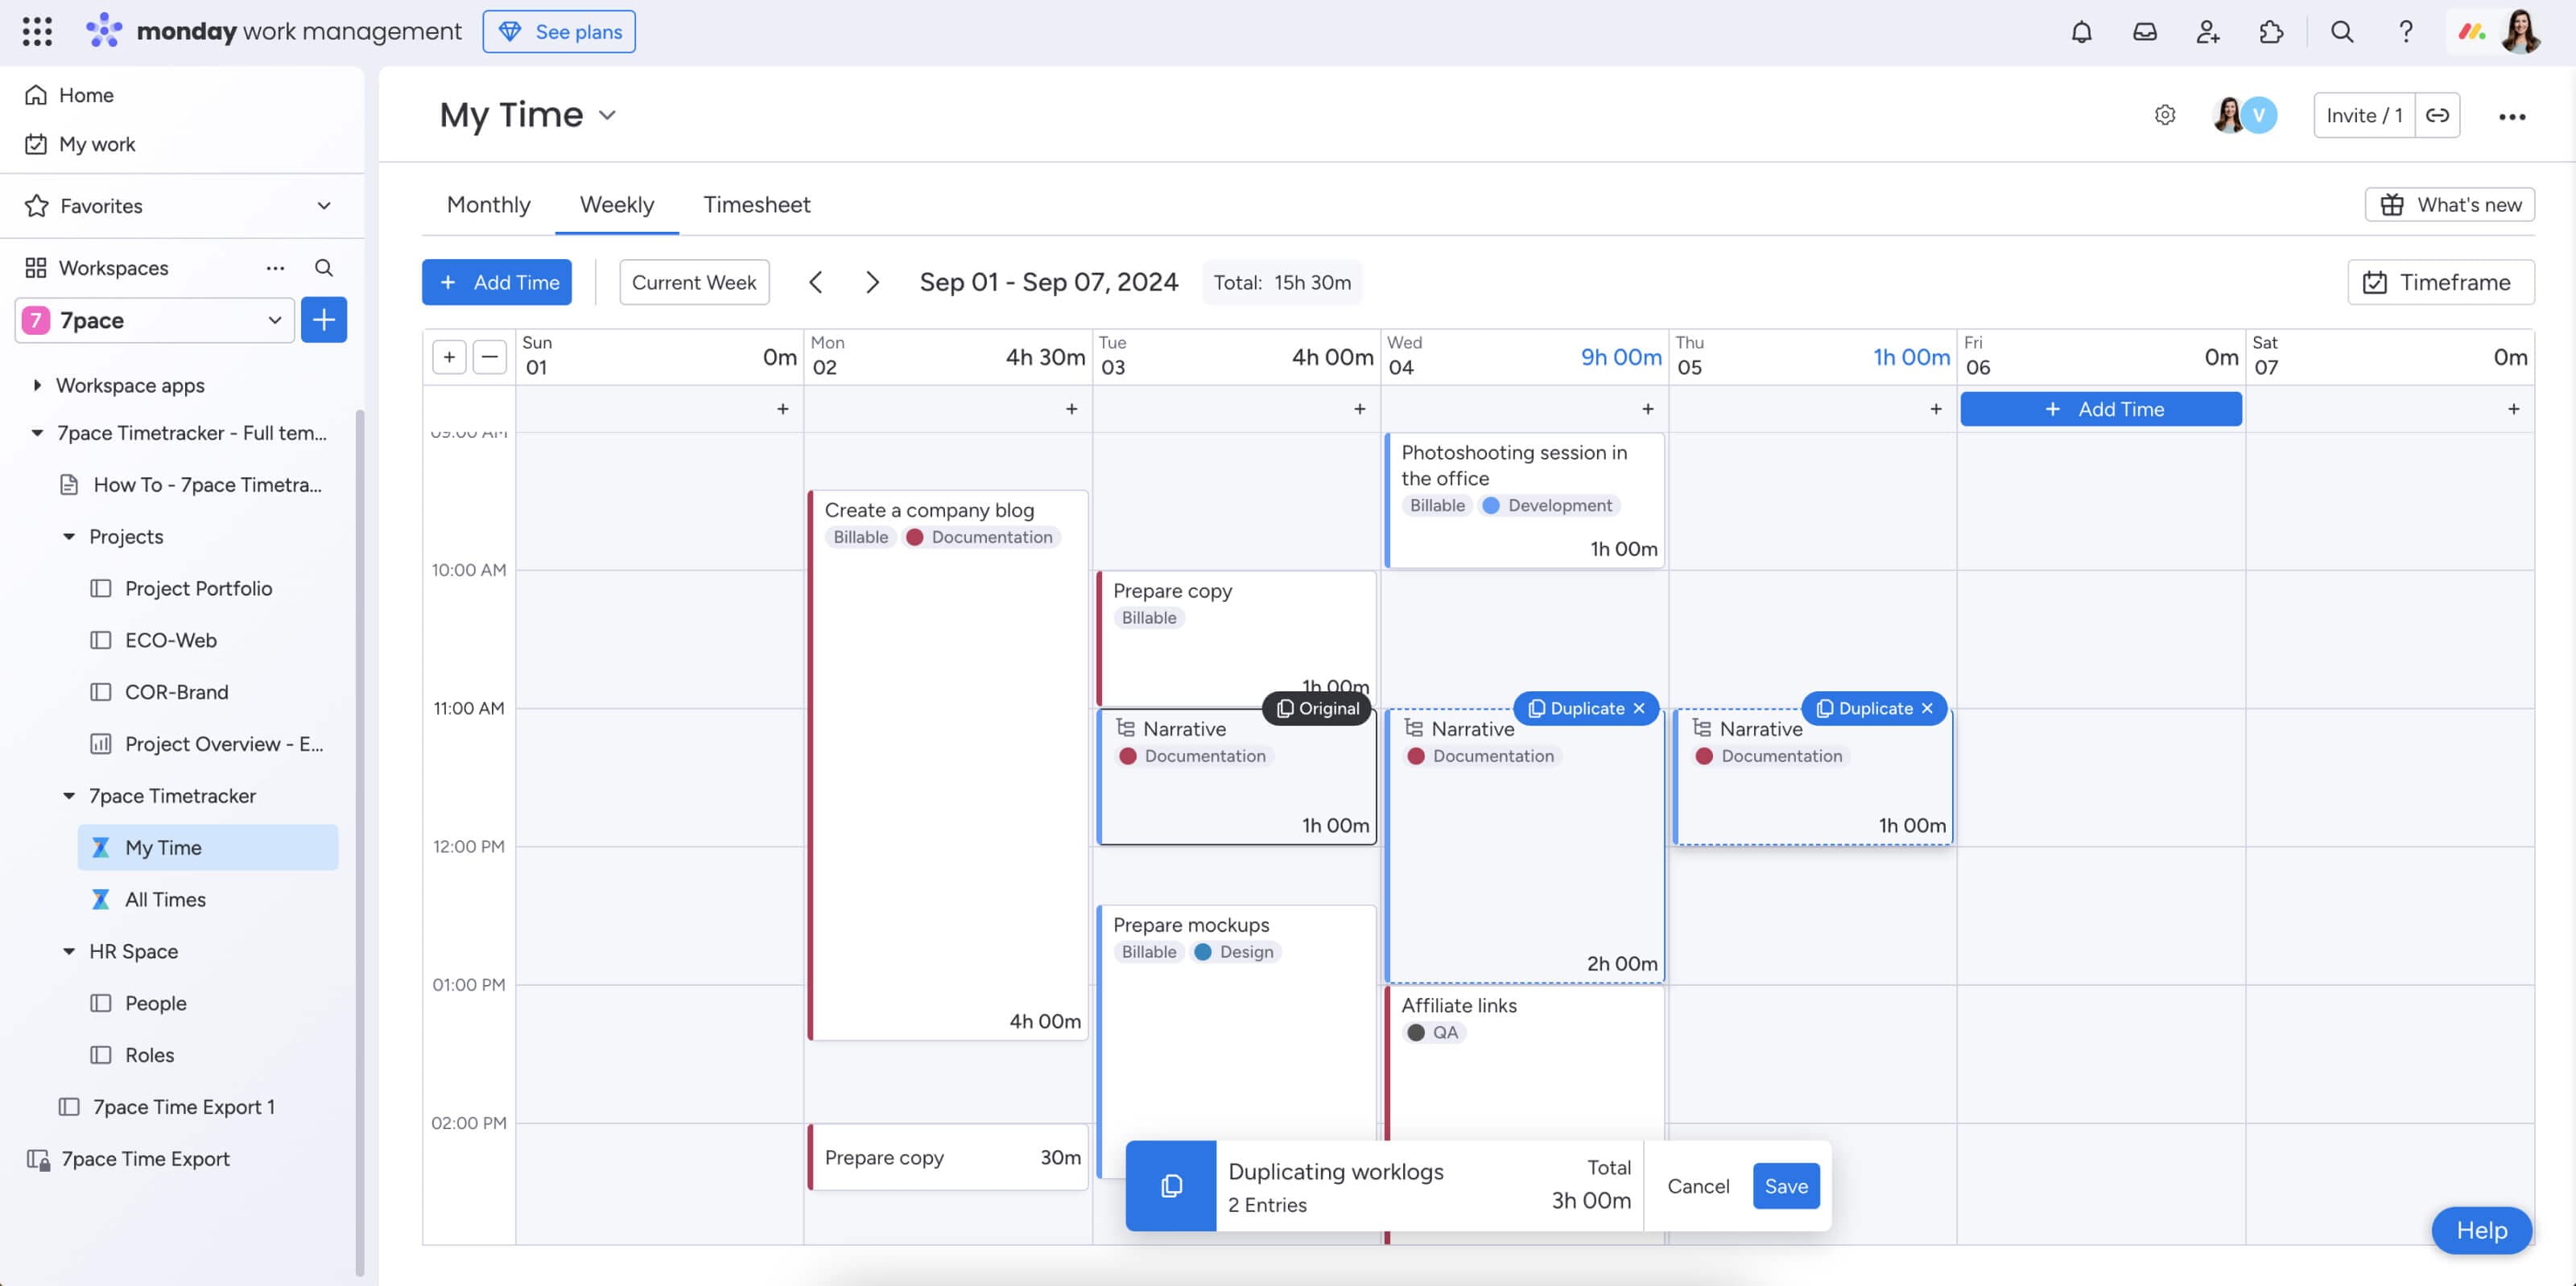Open the apps grid menu
The height and width of the screenshot is (1286, 2576).
(x=37, y=32)
